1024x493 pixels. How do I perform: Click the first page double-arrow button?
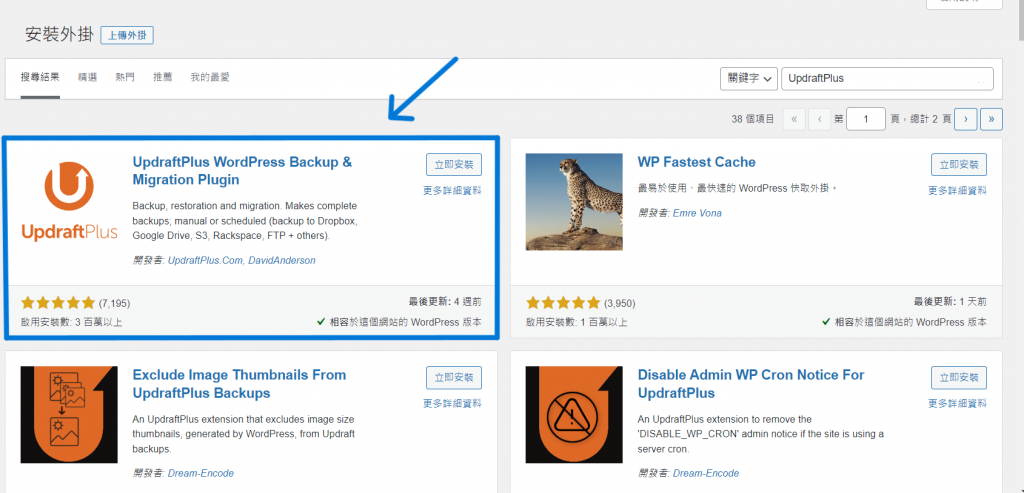pyautogui.click(x=793, y=119)
